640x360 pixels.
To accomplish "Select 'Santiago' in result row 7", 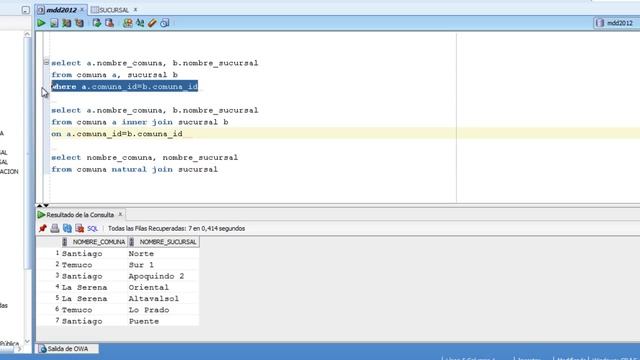I will (82, 321).
